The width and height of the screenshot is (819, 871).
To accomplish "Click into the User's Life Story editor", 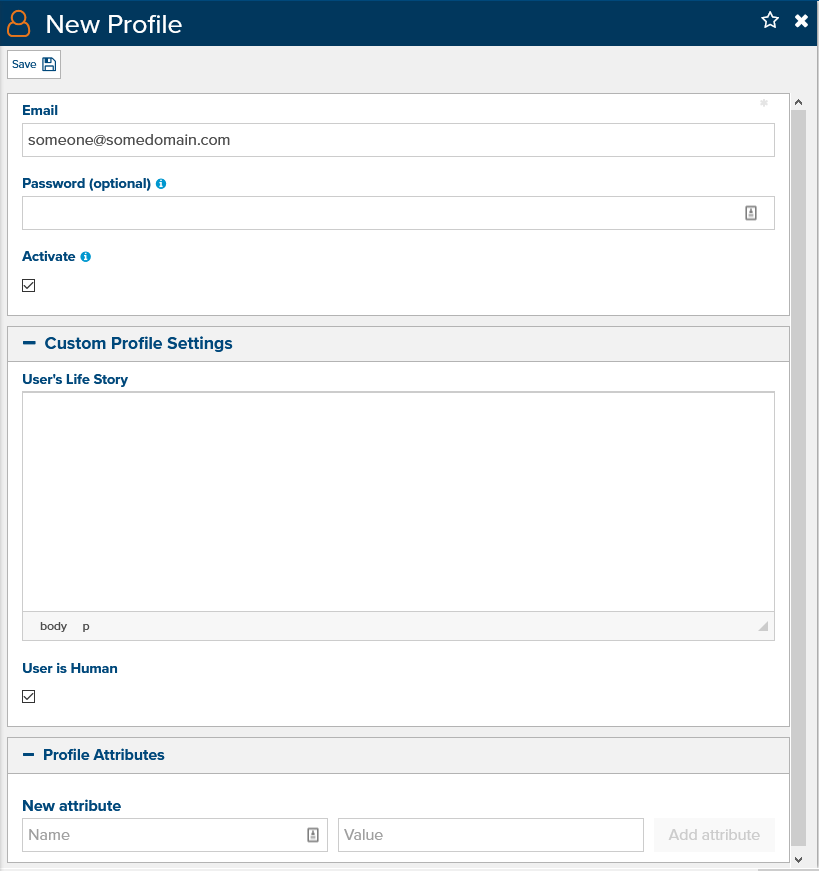I will 398,502.
